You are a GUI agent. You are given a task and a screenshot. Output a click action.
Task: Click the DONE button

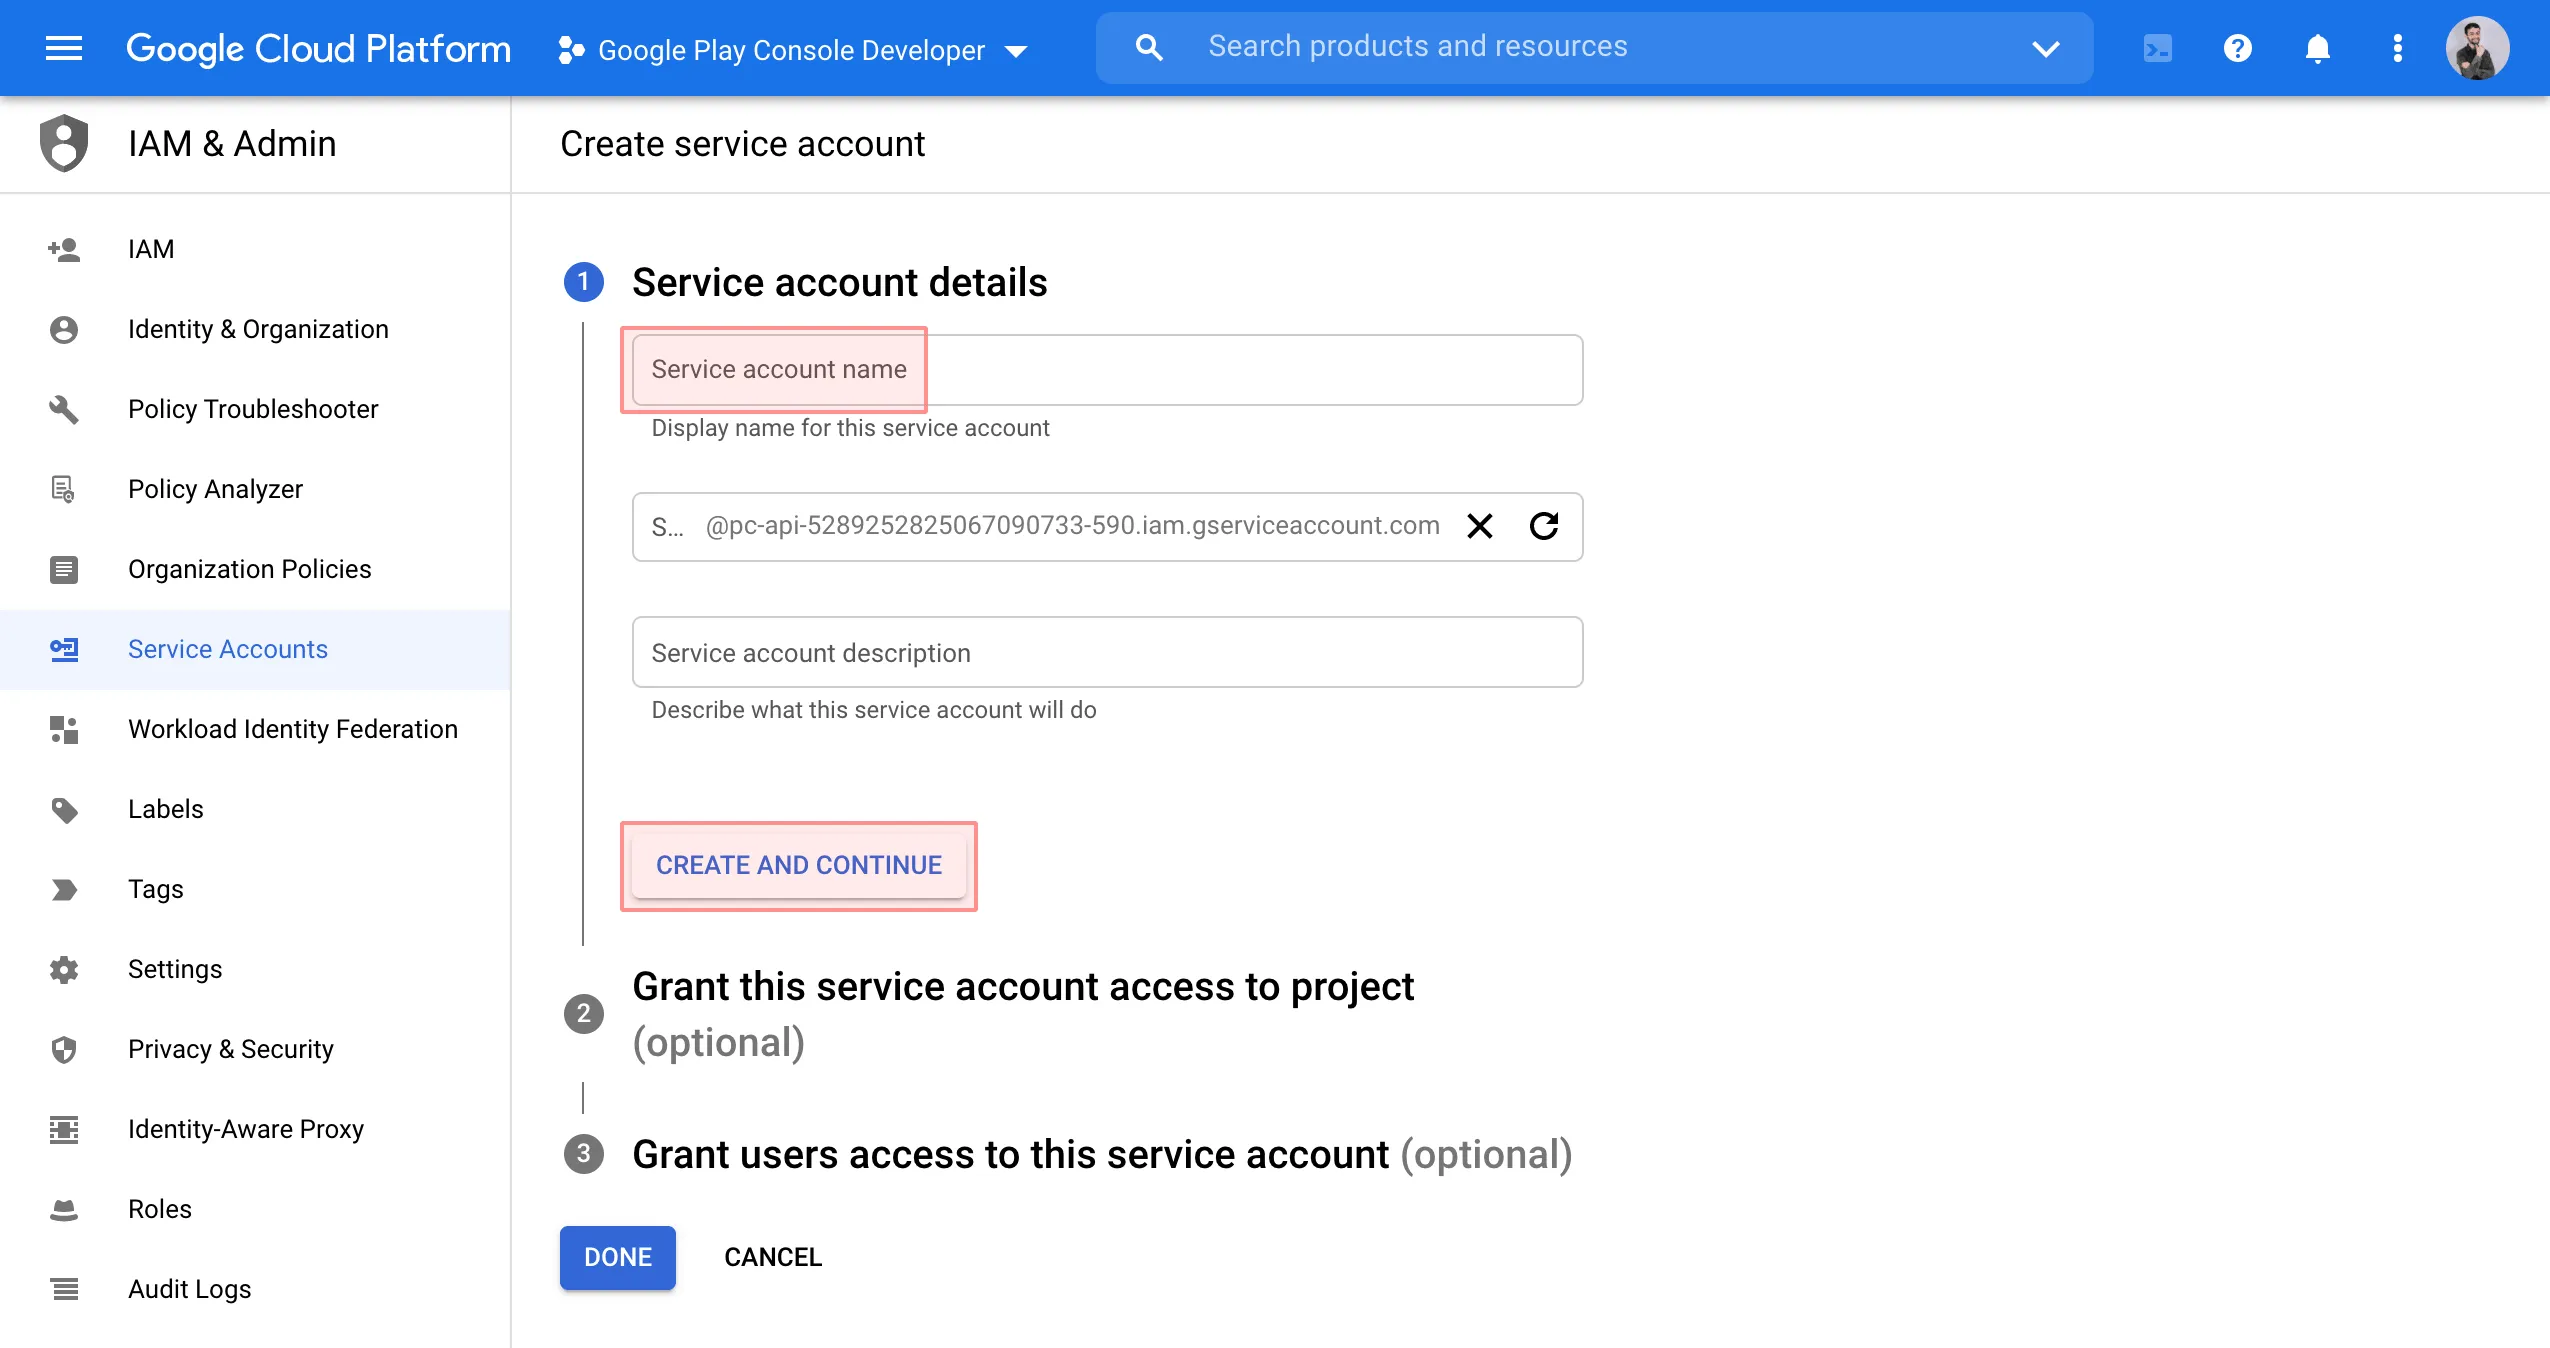point(616,1257)
